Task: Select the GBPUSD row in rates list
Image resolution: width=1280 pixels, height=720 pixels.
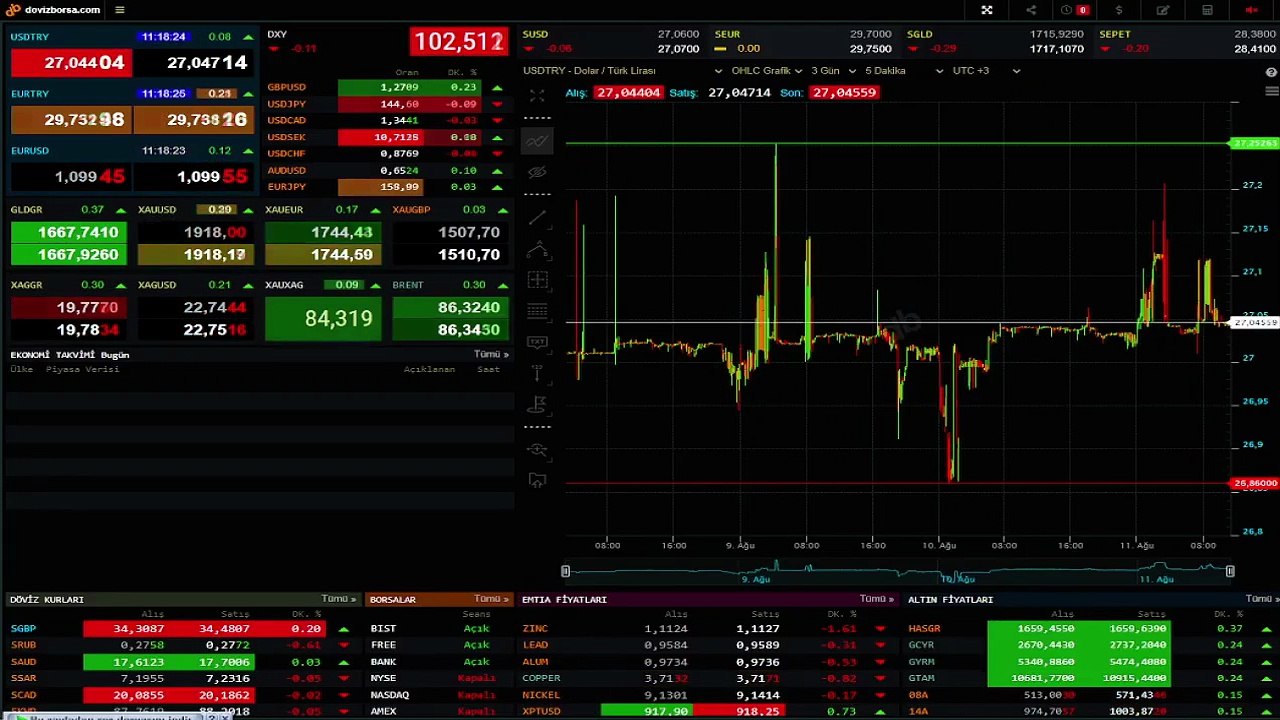Action: [x=385, y=87]
